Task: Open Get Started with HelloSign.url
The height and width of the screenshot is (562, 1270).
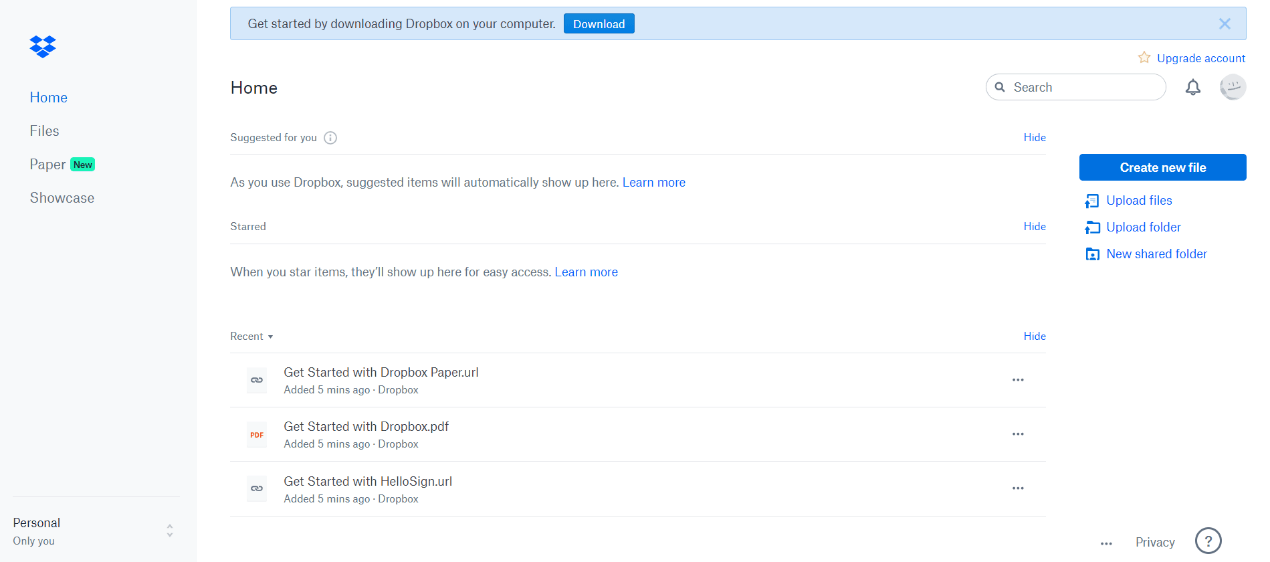Action: click(x=368, y=482)
